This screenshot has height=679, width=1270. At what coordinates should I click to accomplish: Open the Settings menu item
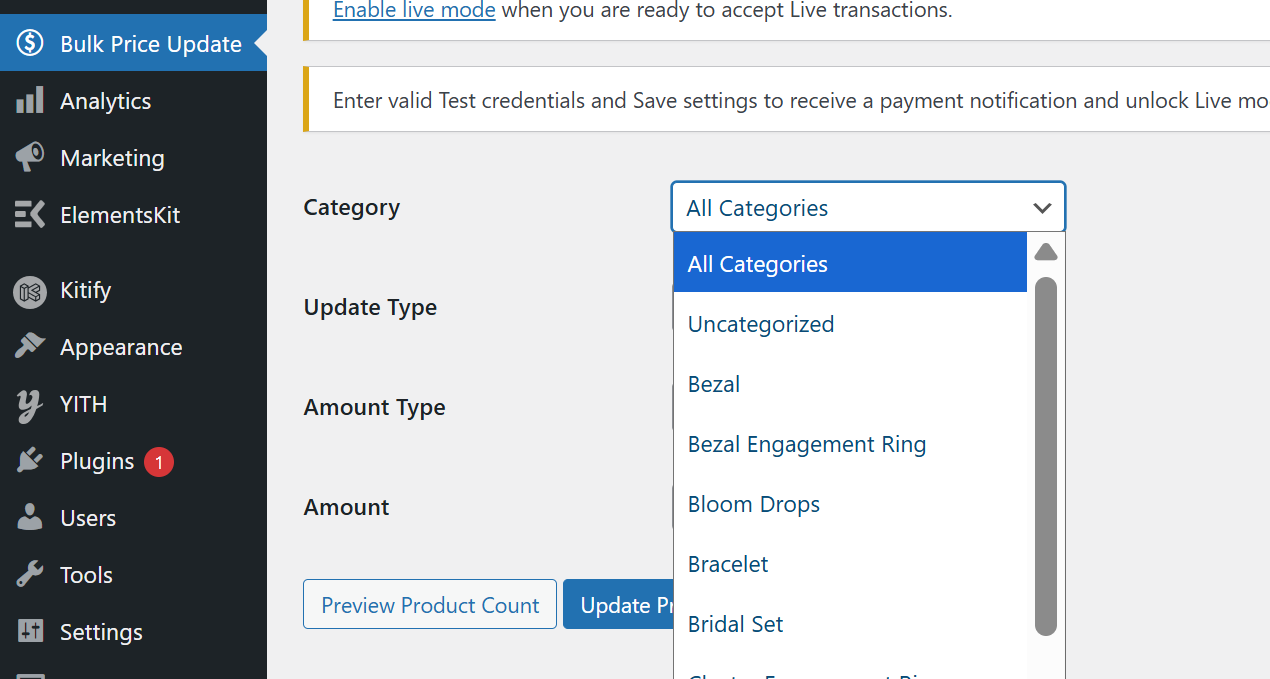100,632
